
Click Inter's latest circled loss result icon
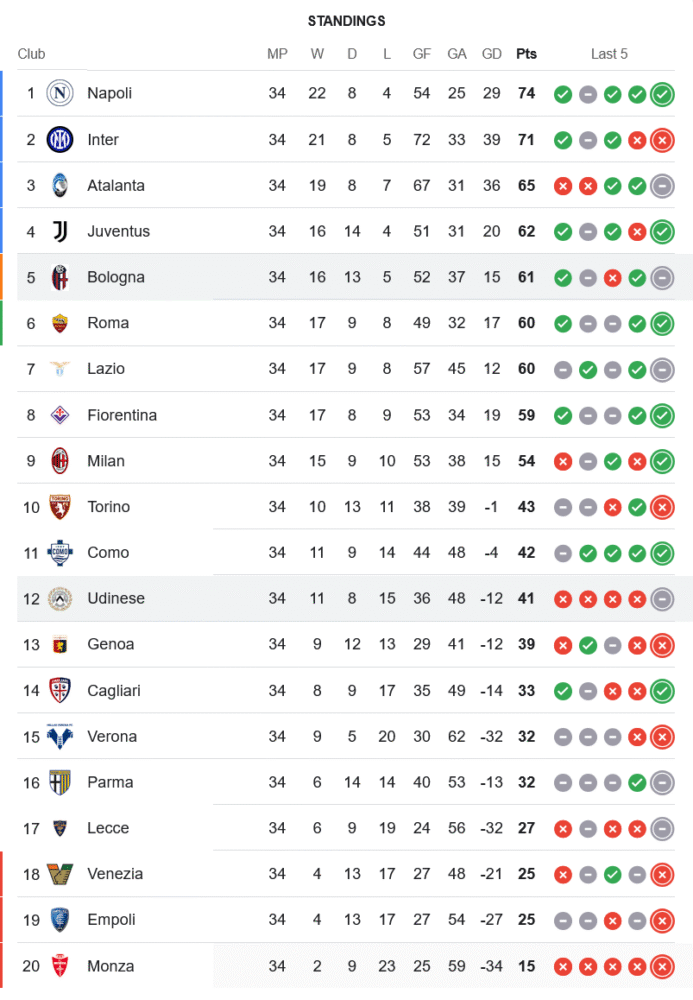click(x=661, y=140)
